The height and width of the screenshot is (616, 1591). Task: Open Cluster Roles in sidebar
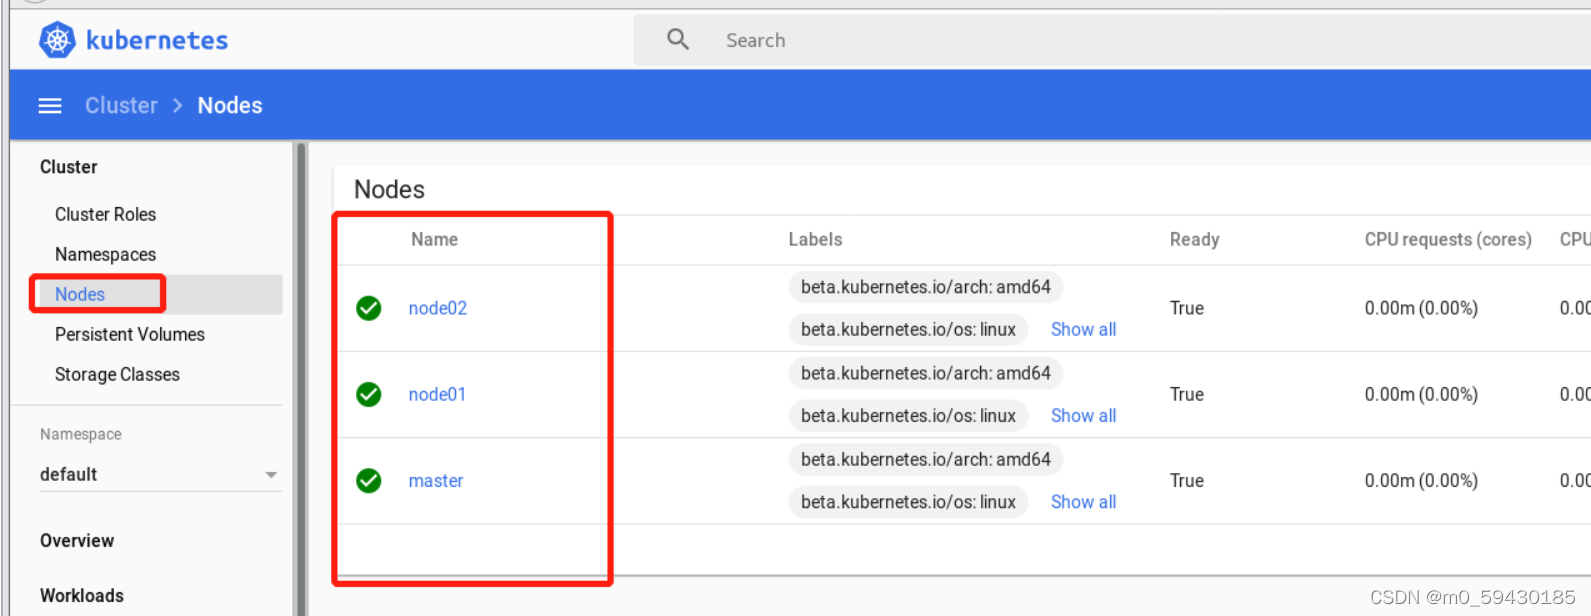105,214
